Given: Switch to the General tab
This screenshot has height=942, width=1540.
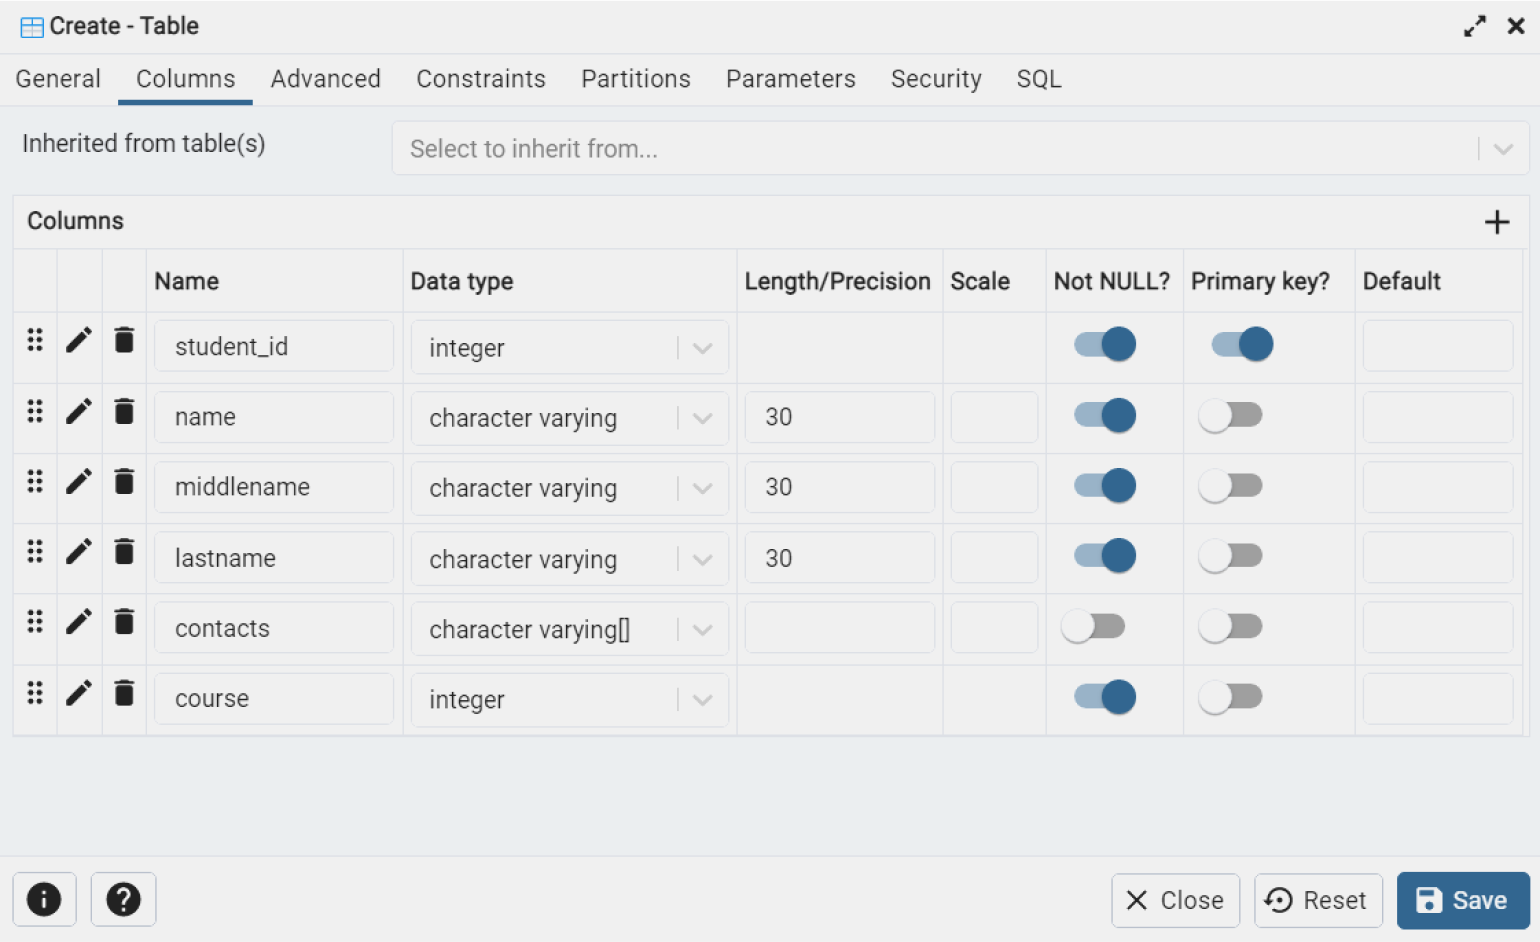Looking at the screenshot, I should [58, 79].
